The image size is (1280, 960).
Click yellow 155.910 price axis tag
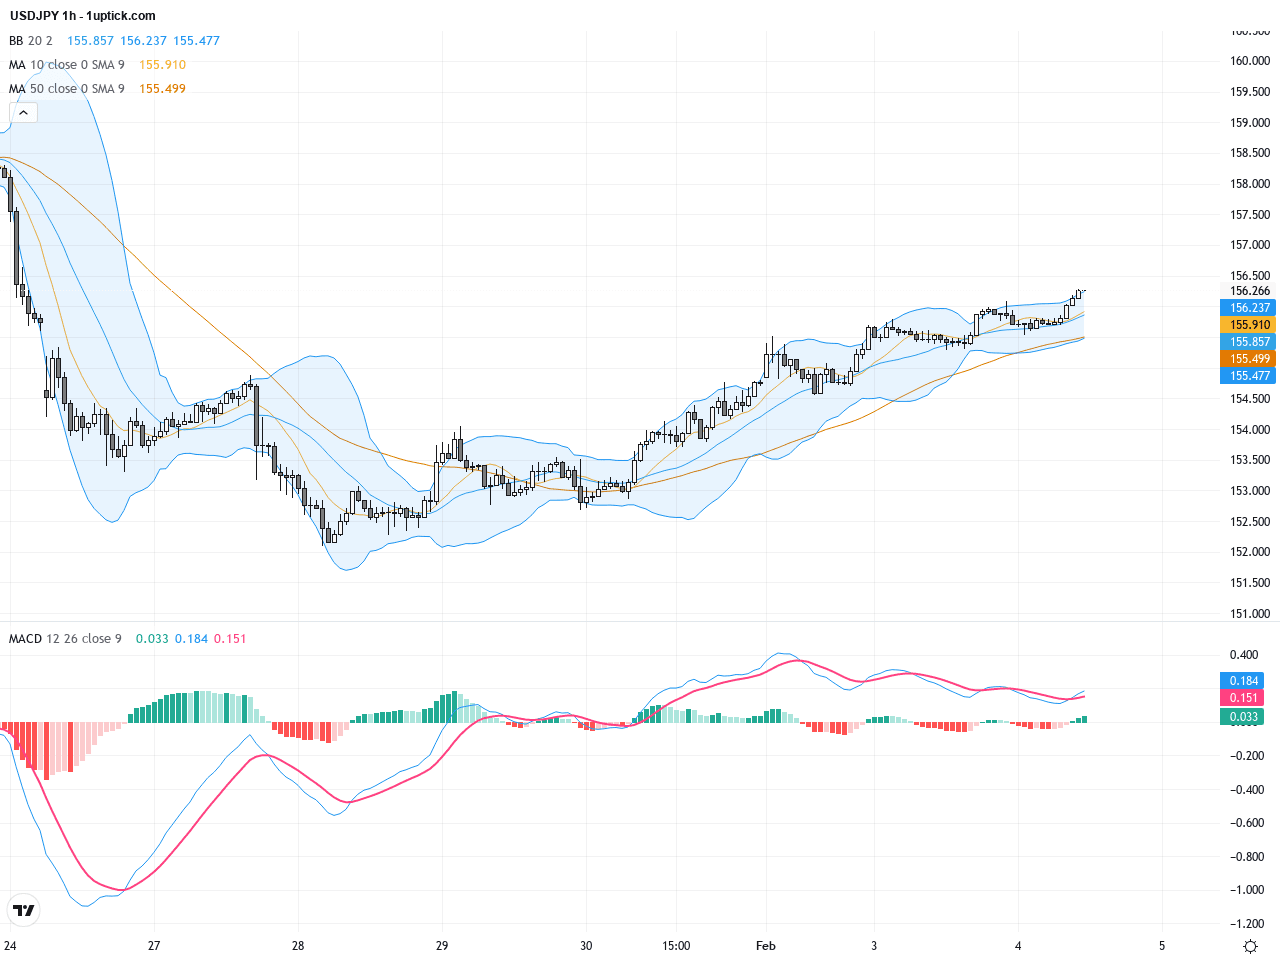click(x=1249, y=325)
